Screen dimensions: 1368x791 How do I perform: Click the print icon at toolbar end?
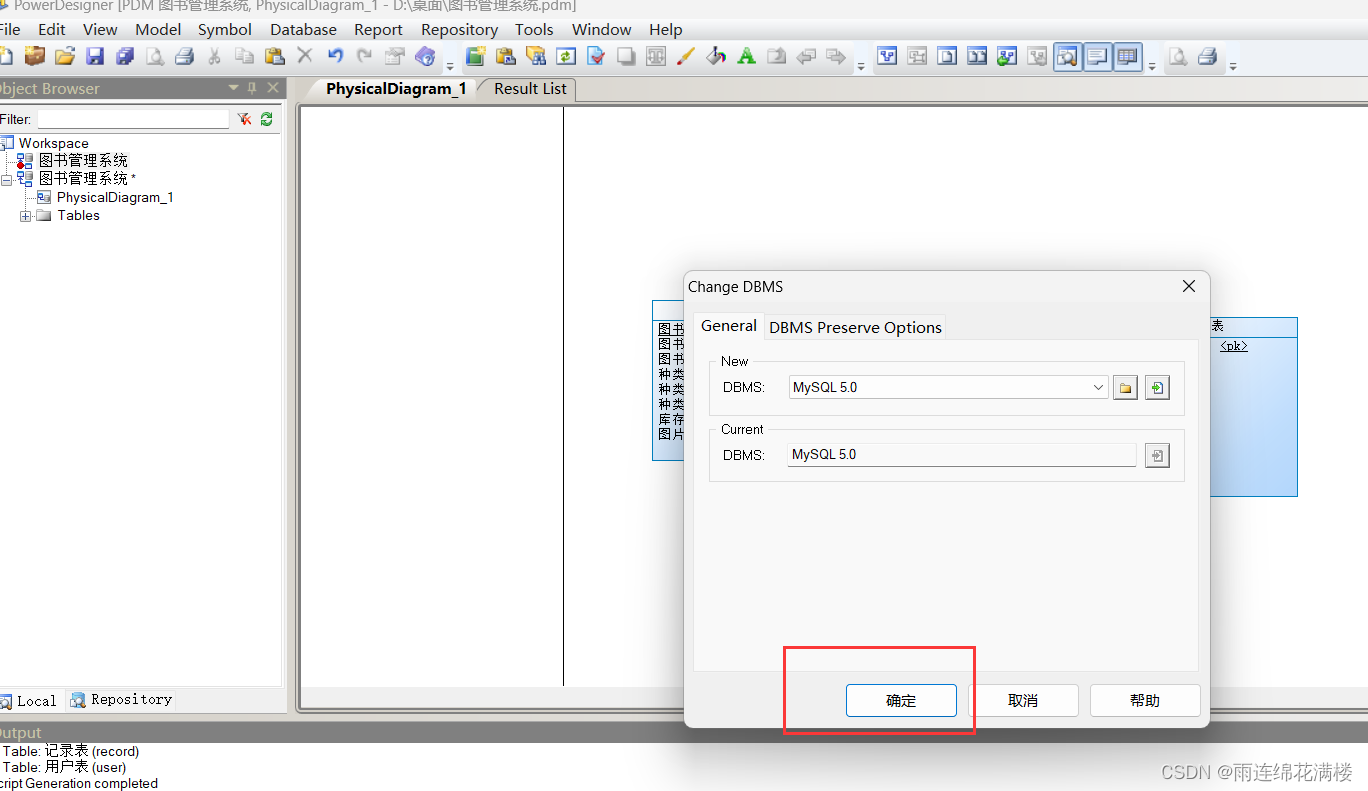[x=1208, y=56]
